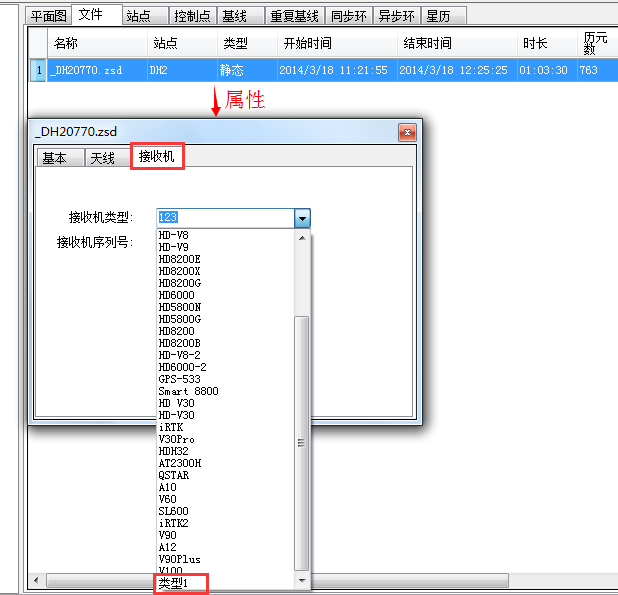618x595 pixels.
Task: Choose HD-V8 from the receiver list
Action: [225, 235]
